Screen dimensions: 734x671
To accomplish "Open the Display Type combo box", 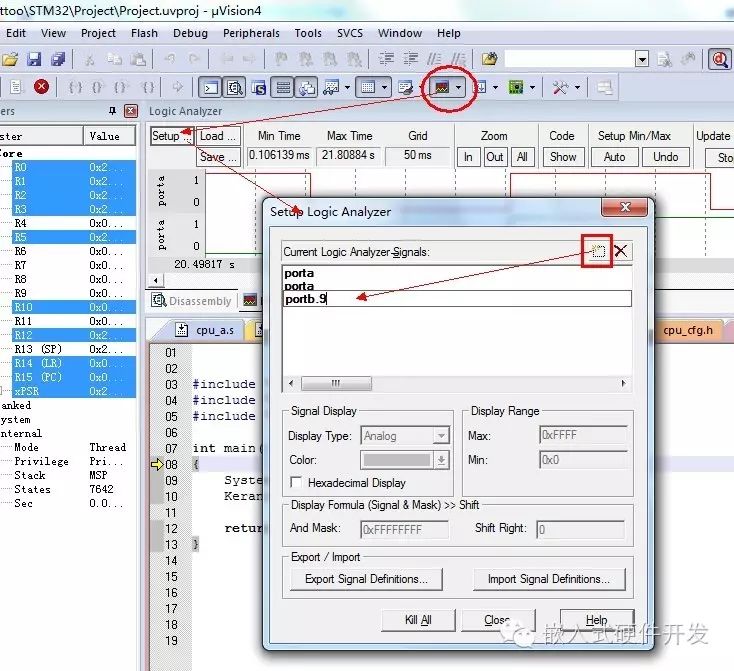I will pyautogui.click(x=405, y=435).
